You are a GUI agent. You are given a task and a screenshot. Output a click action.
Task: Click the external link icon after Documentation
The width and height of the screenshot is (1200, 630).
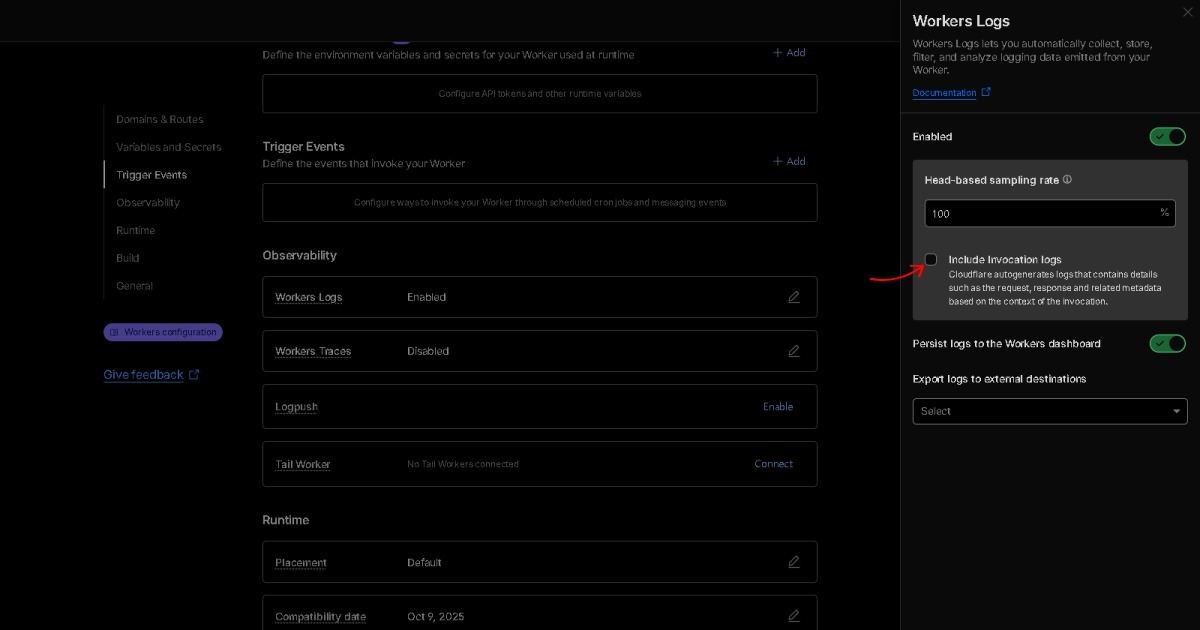coord(986,92)
